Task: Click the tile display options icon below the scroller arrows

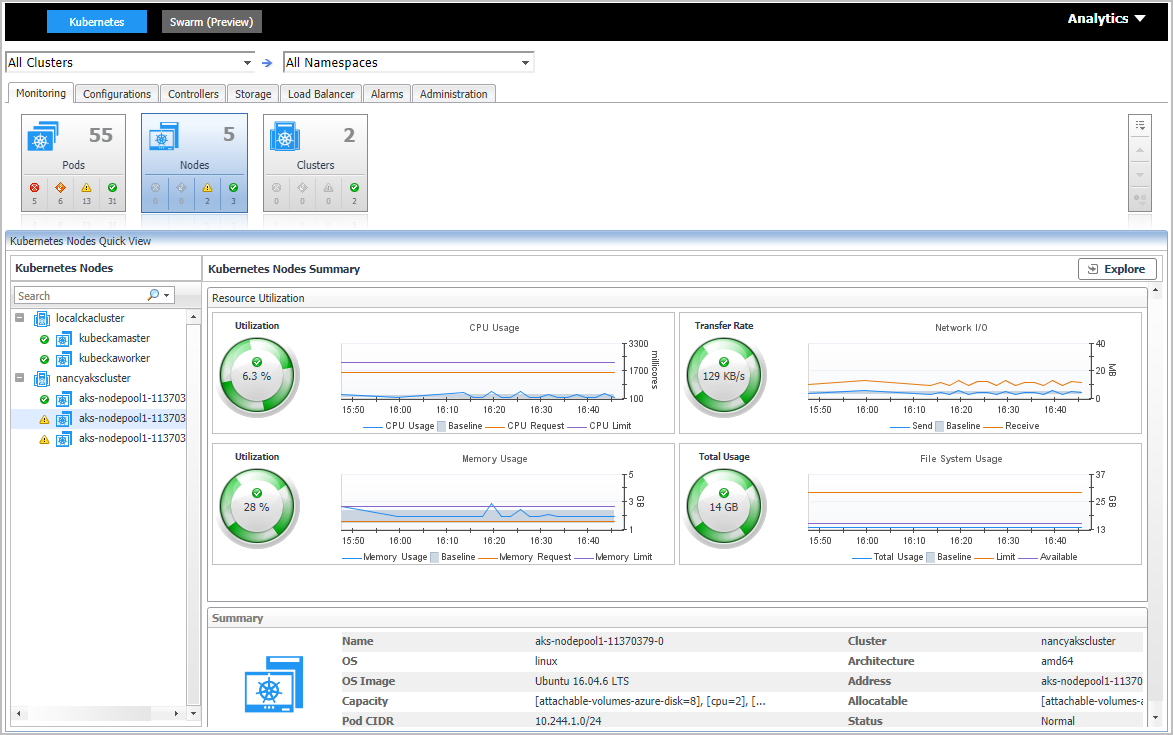Action: tap(1140, 199)
